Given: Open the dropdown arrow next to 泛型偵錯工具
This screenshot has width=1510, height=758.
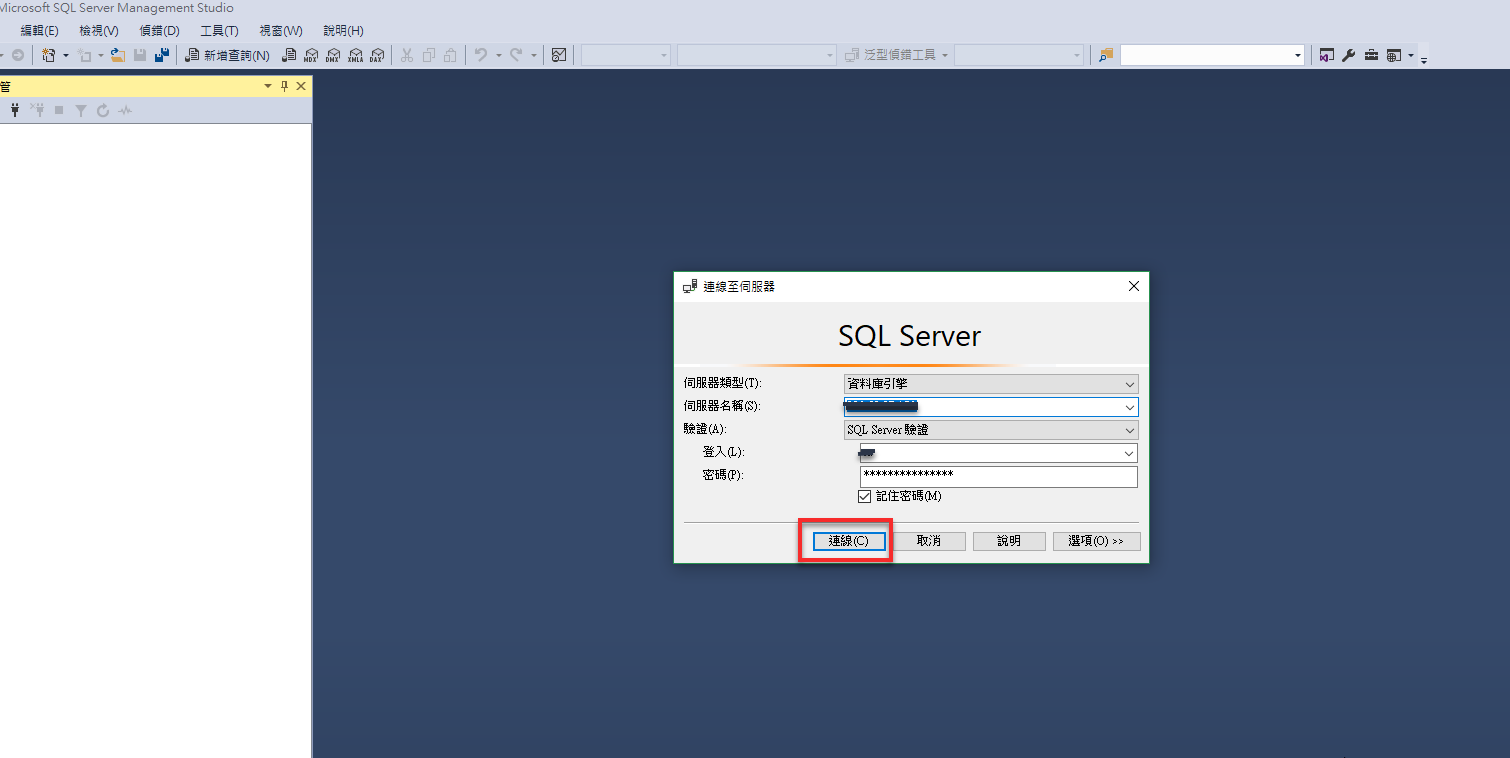Looking at the screenshot, I should tap(944, 55).
